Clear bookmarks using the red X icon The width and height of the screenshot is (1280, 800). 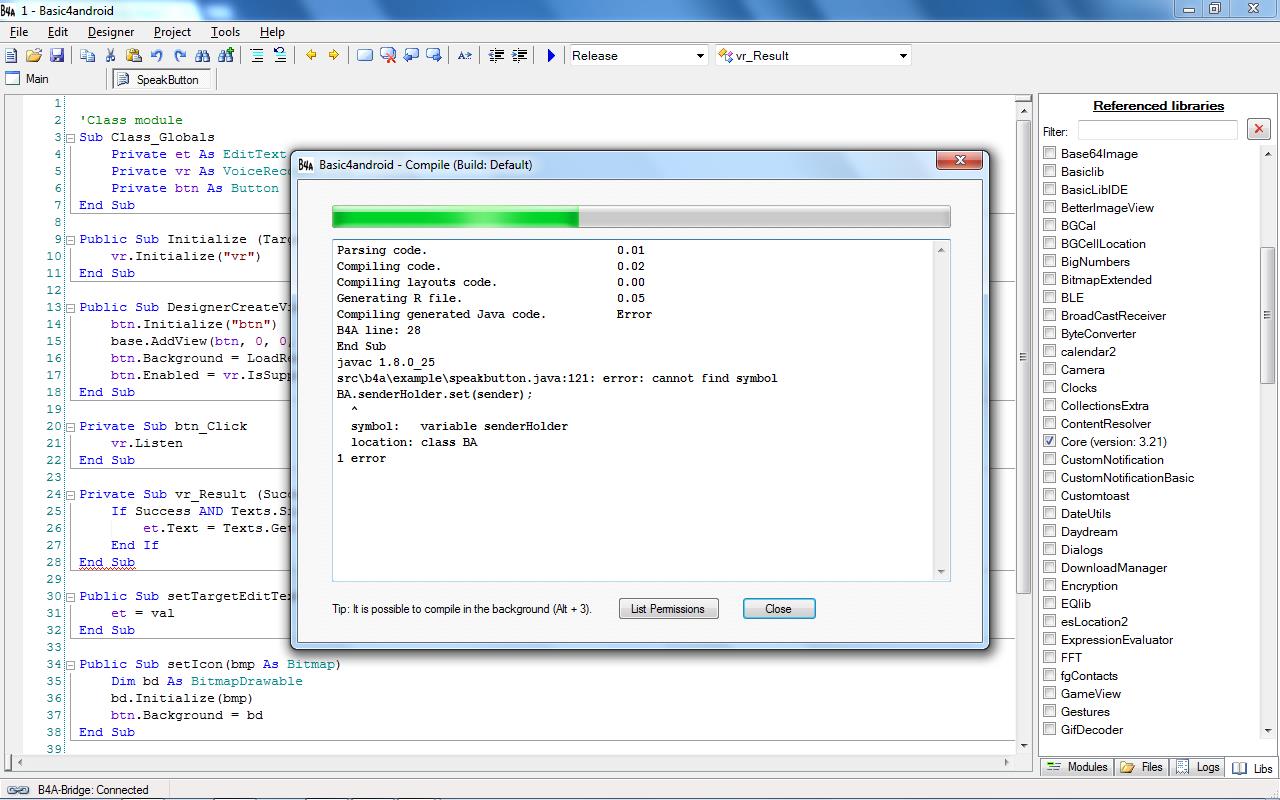tap(388, 56)
